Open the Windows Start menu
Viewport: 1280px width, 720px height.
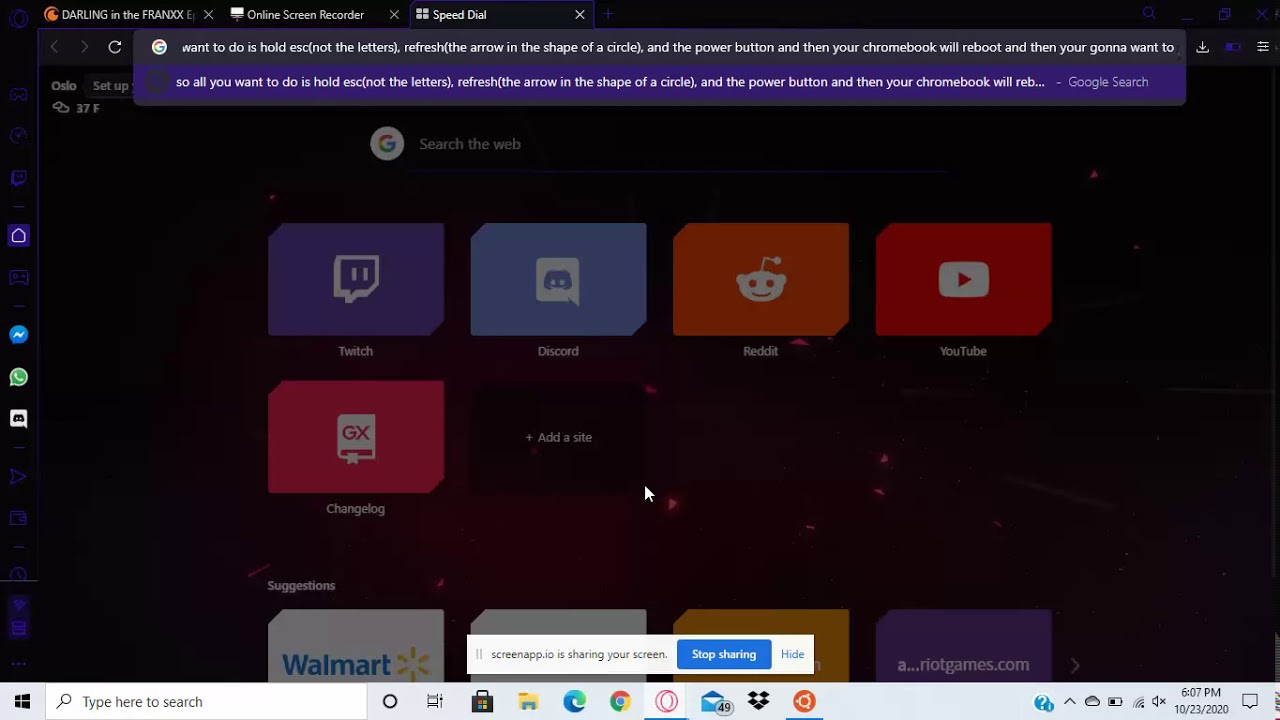[x=22, y=702]
